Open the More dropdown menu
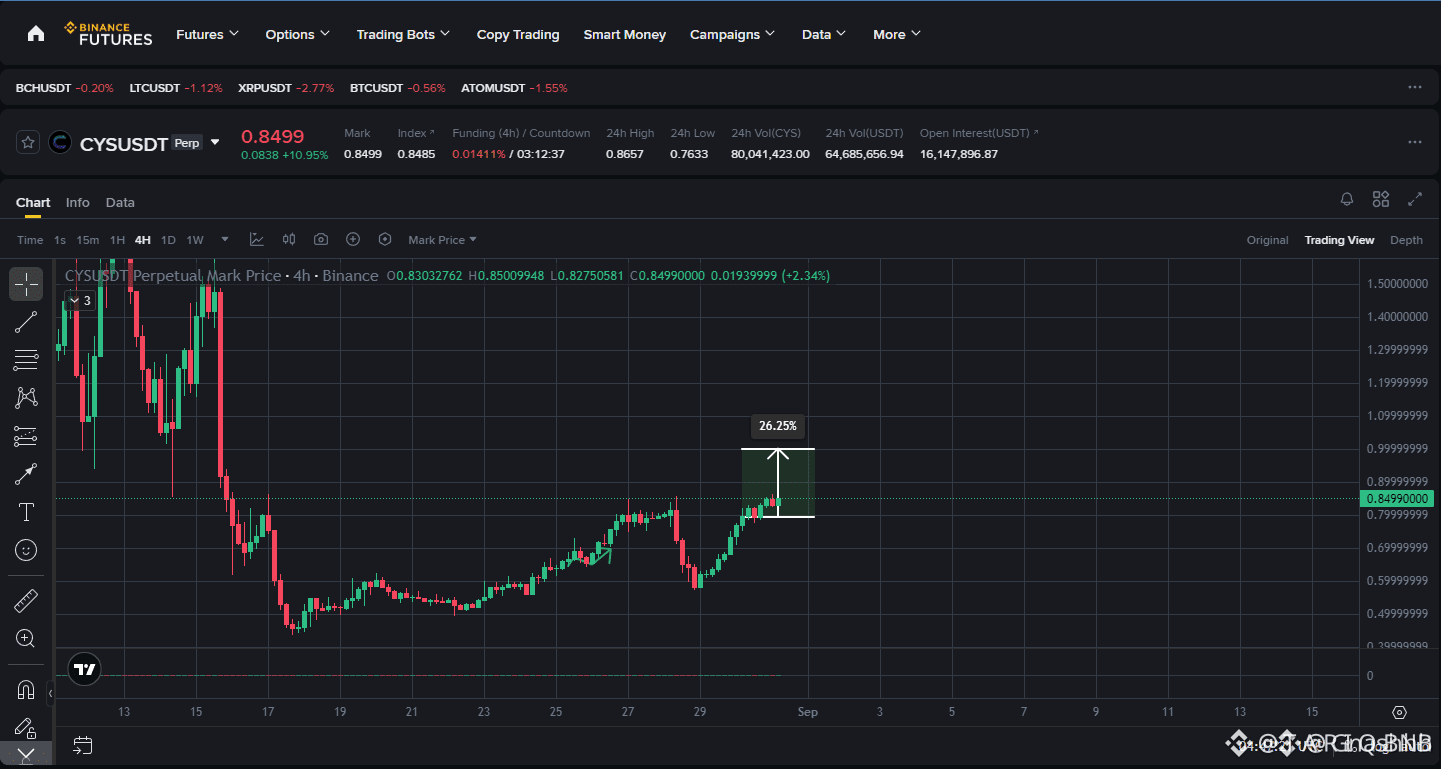Viewport: 1441px width, 769px height. pyautogui.click(x=897, y=34)
